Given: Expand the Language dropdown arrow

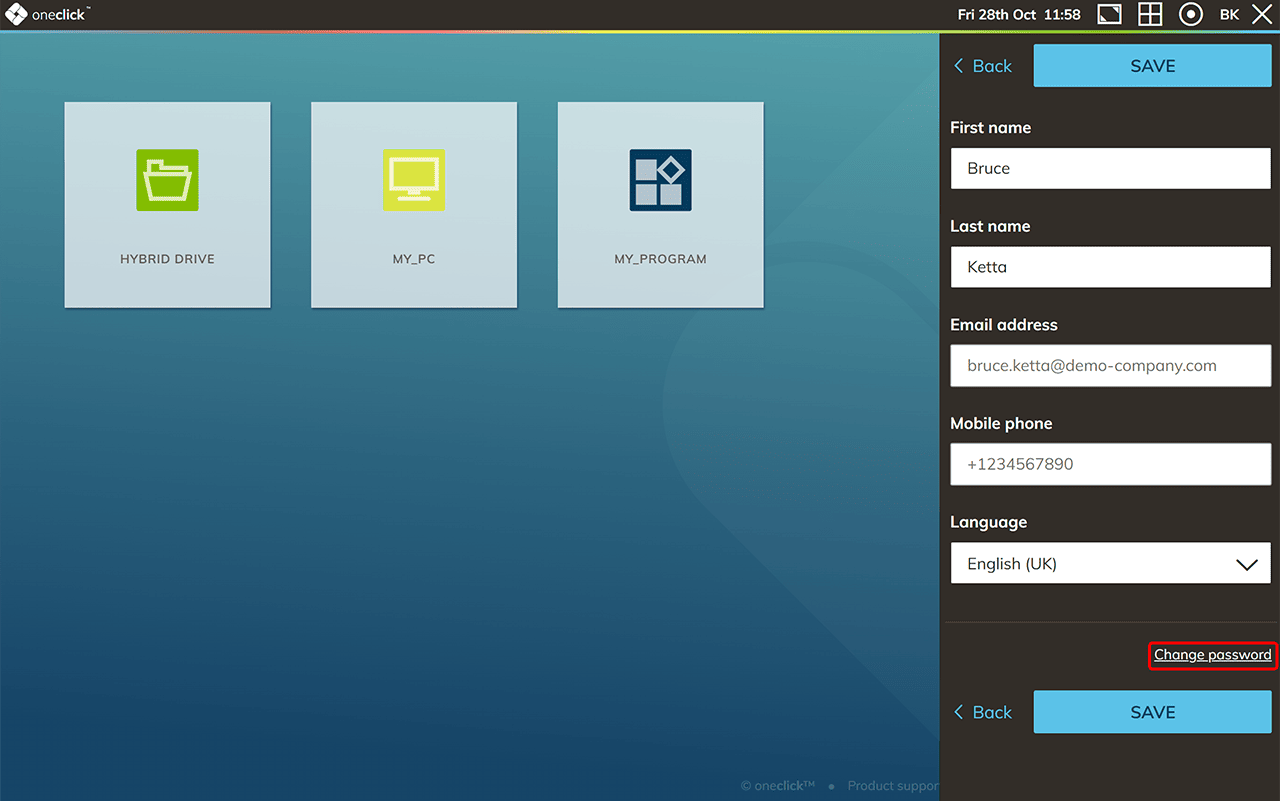Looking at the screenshot, I should 1246,564.
